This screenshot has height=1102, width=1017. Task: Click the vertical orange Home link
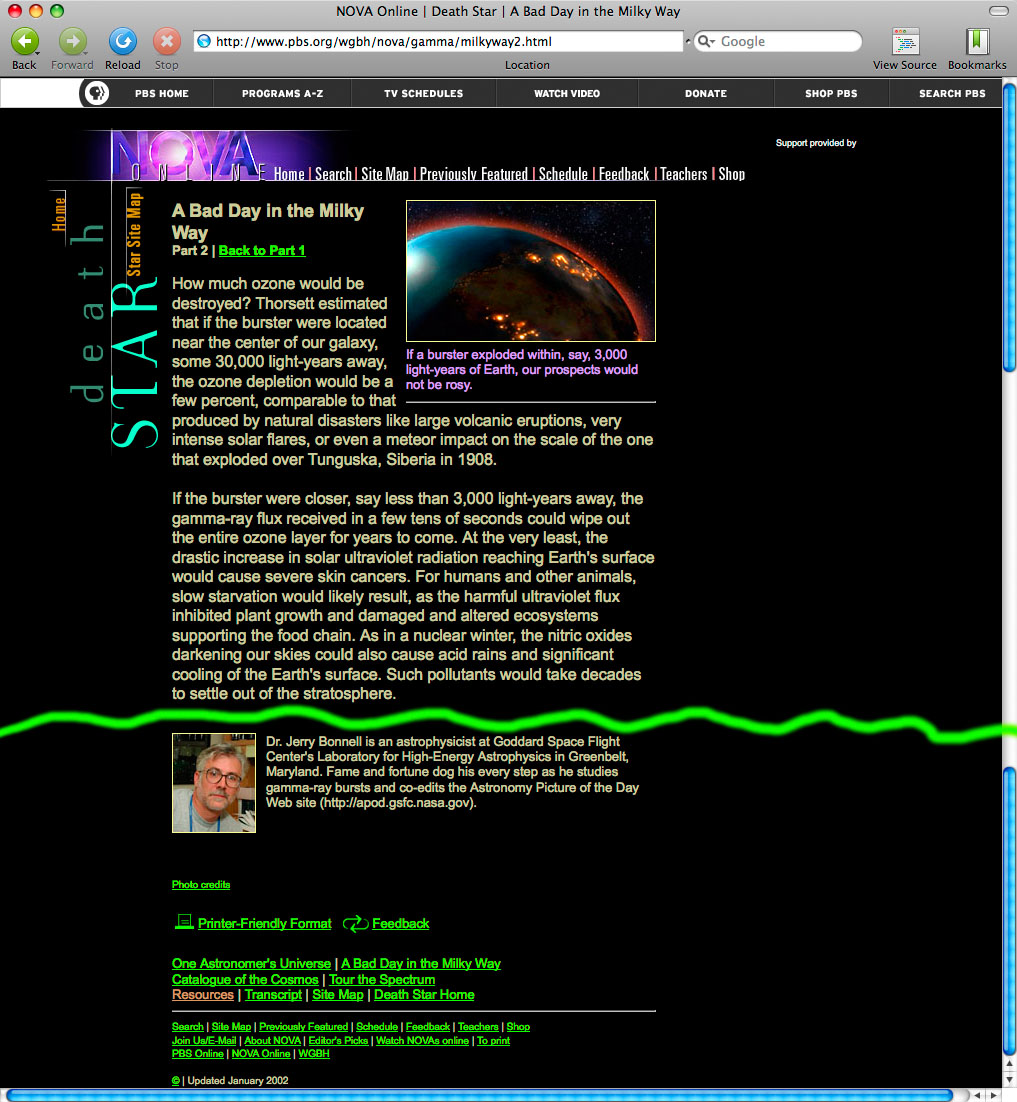[x=59, y=214]
